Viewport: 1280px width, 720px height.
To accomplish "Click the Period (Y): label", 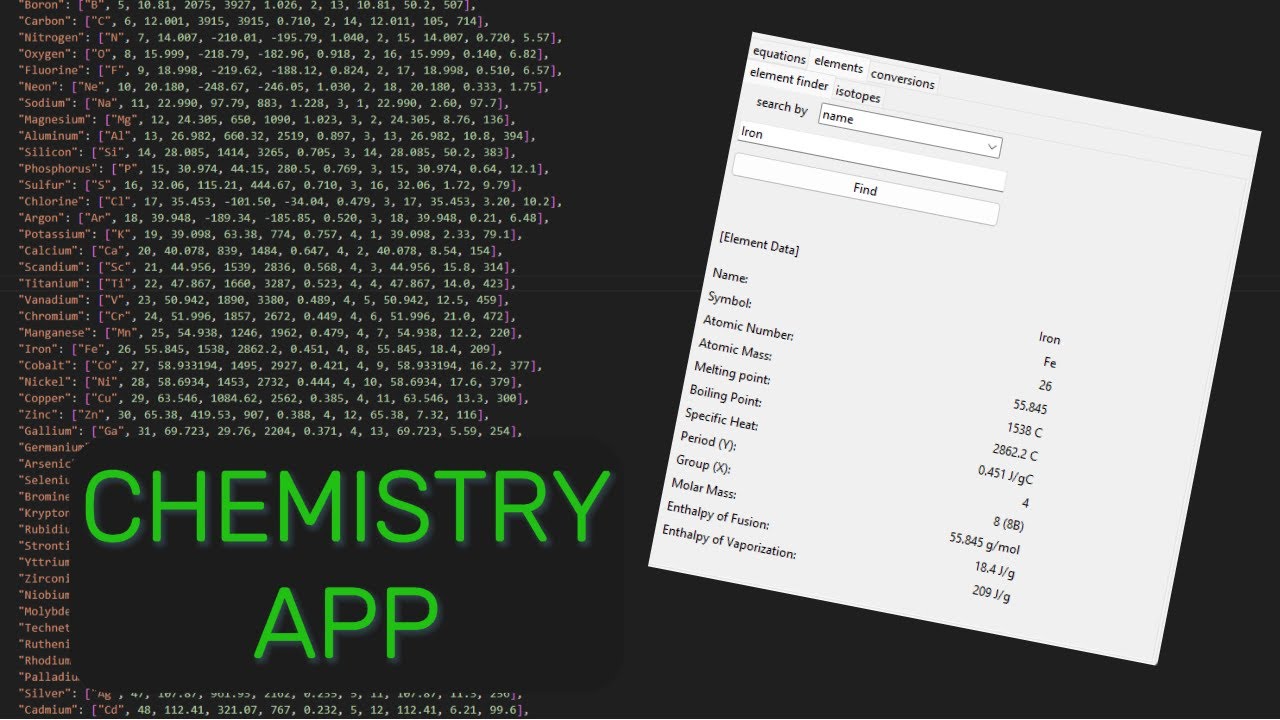I will (708, 441).
